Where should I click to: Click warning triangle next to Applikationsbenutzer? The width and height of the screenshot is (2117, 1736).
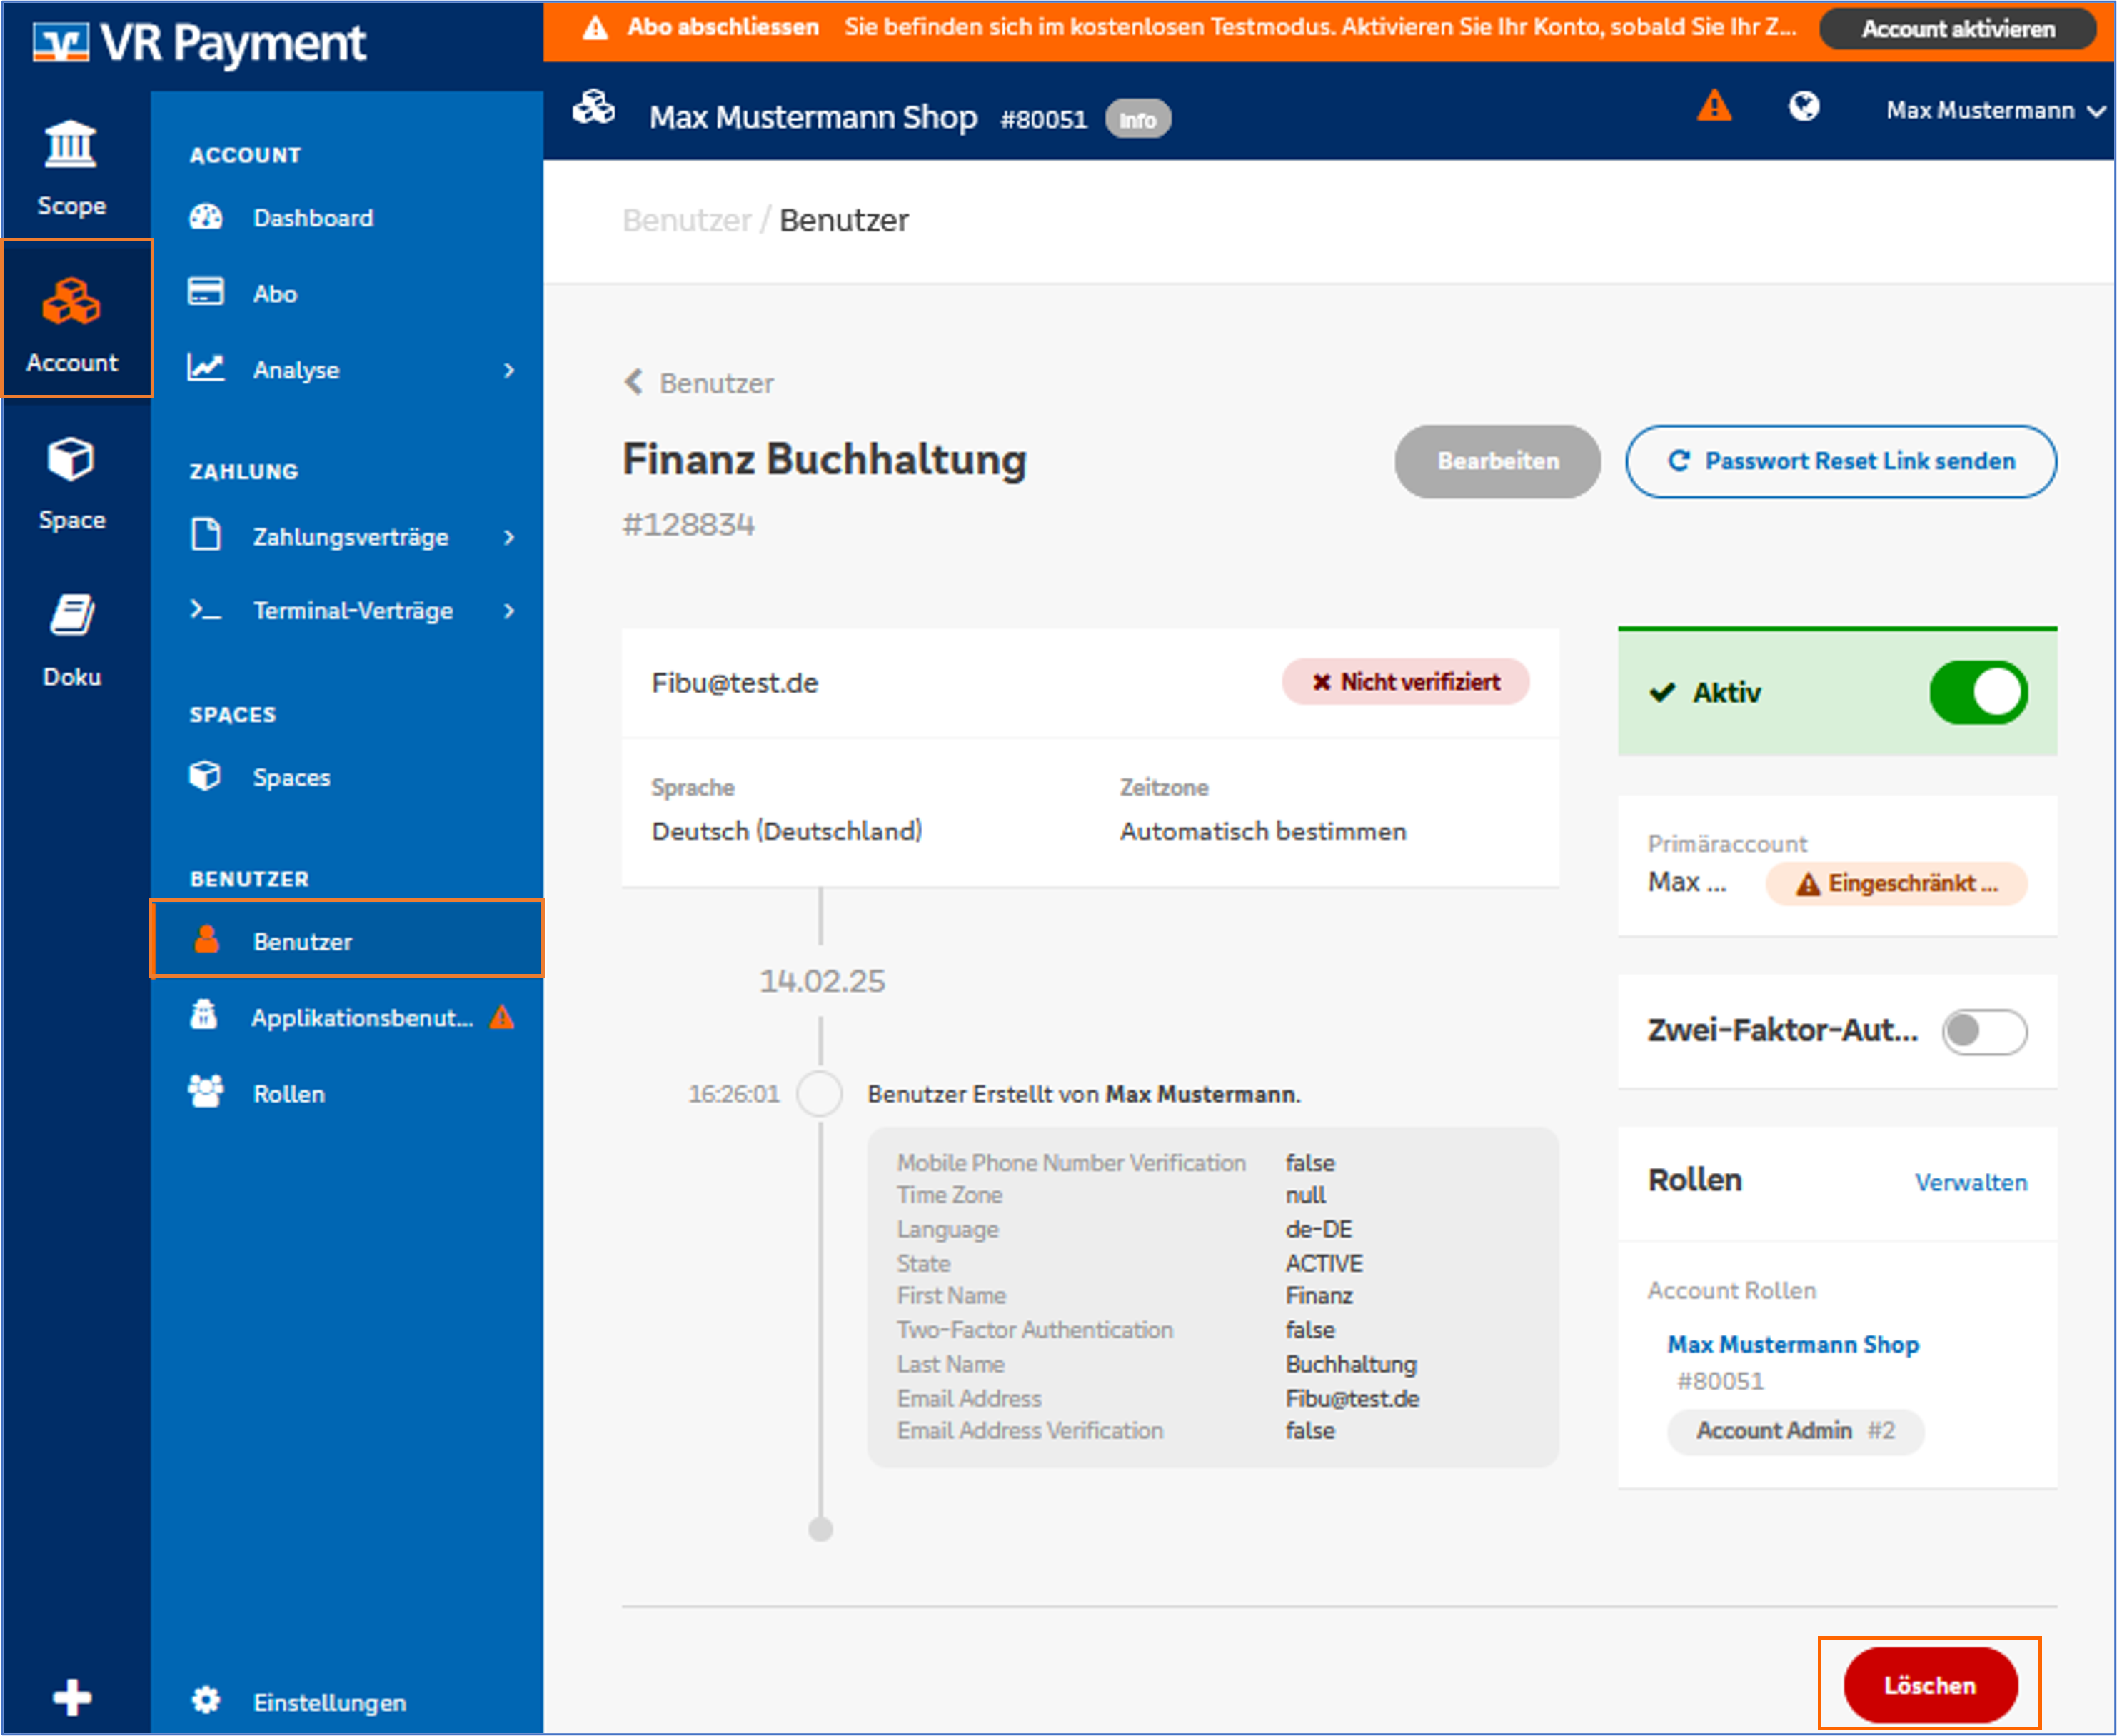tap(502, 1018)
